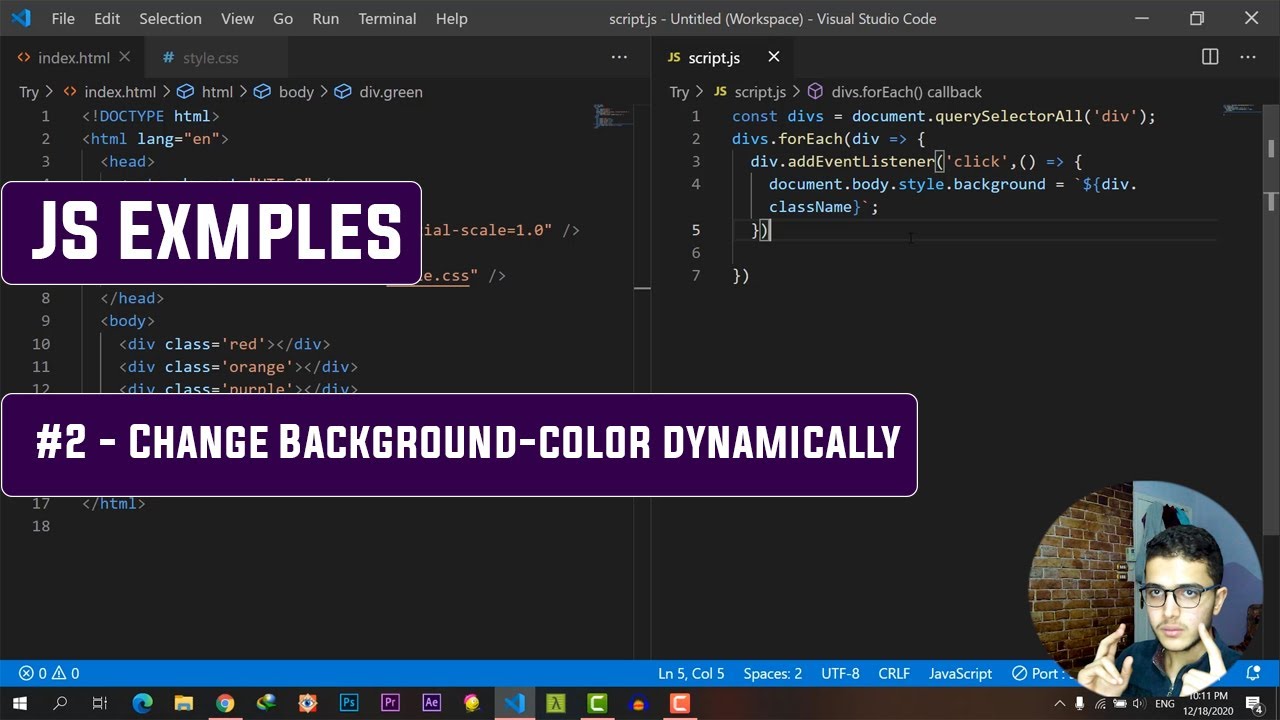The image size is (1280, 720).
Task: Open the Run menu
Action: coord(325,18)
